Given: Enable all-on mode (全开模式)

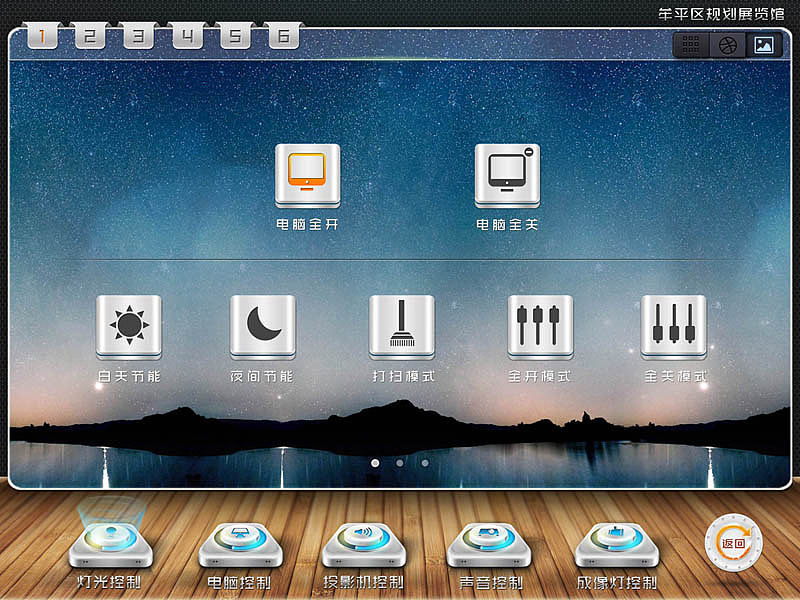Looking at the screenshot, I should [540, 327].
